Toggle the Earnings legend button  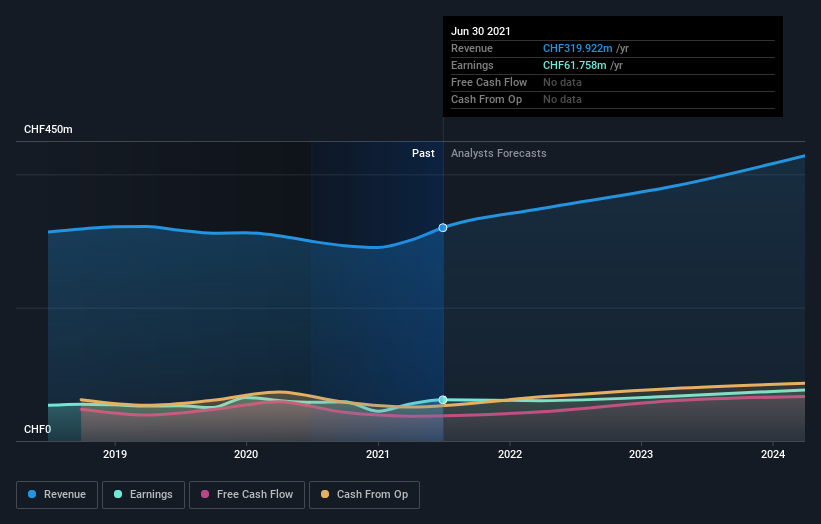click(143, 495)
